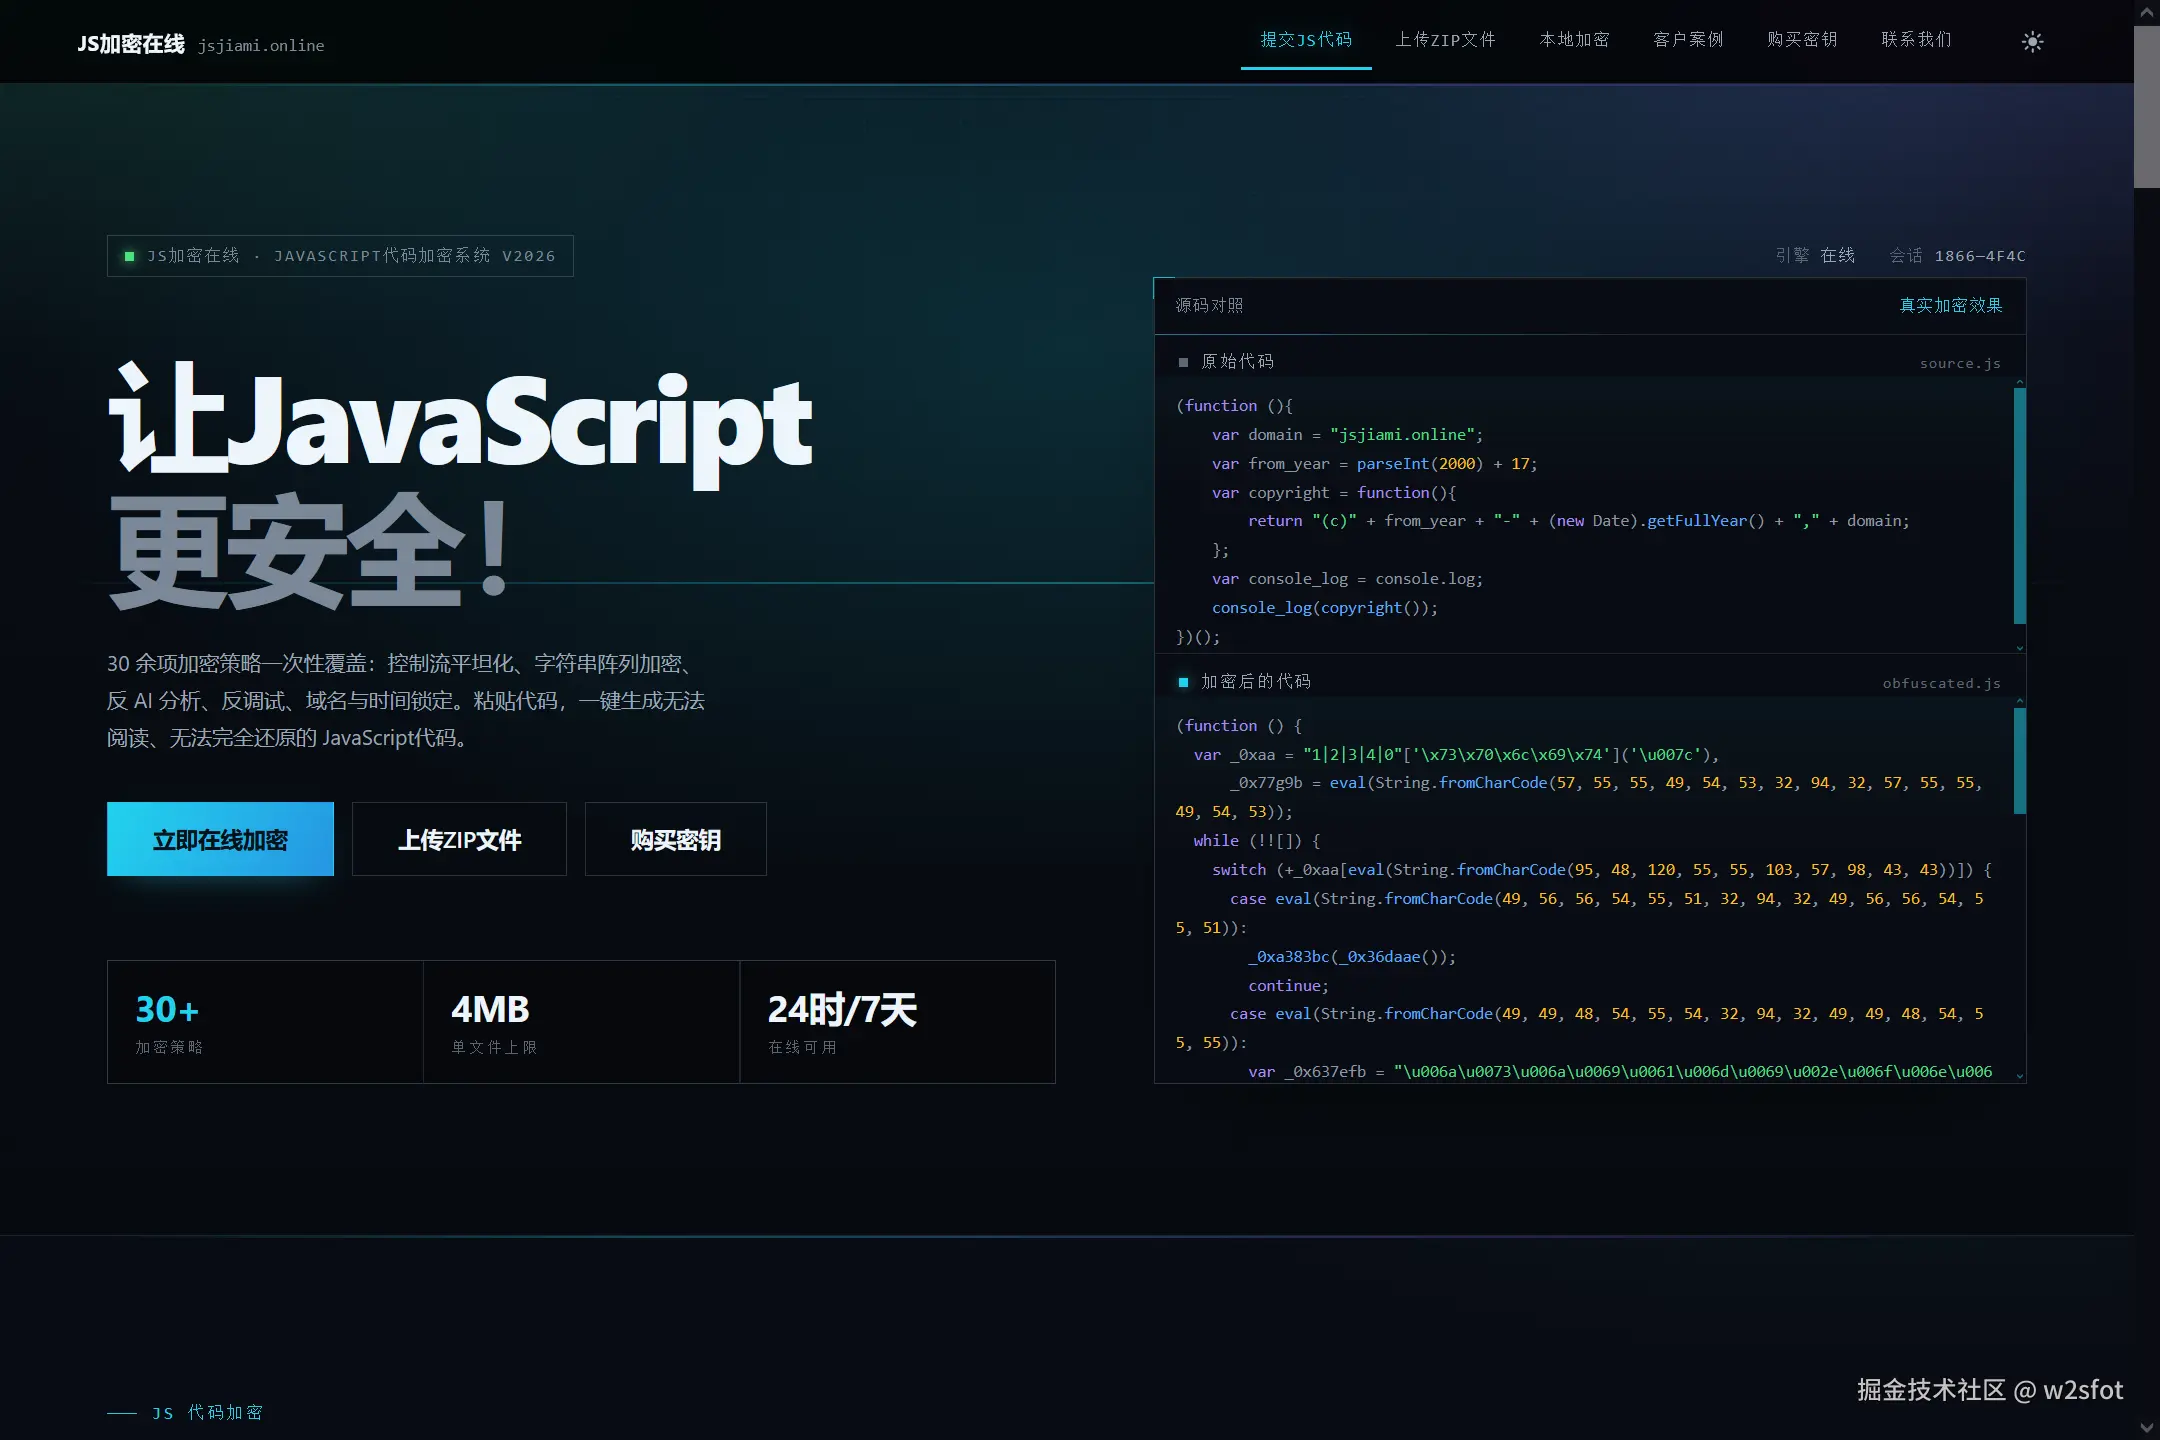Click the 立即在线加密 button
Image resolution: width=2160 pixels, height=1440 pixels.
(220, 839)
